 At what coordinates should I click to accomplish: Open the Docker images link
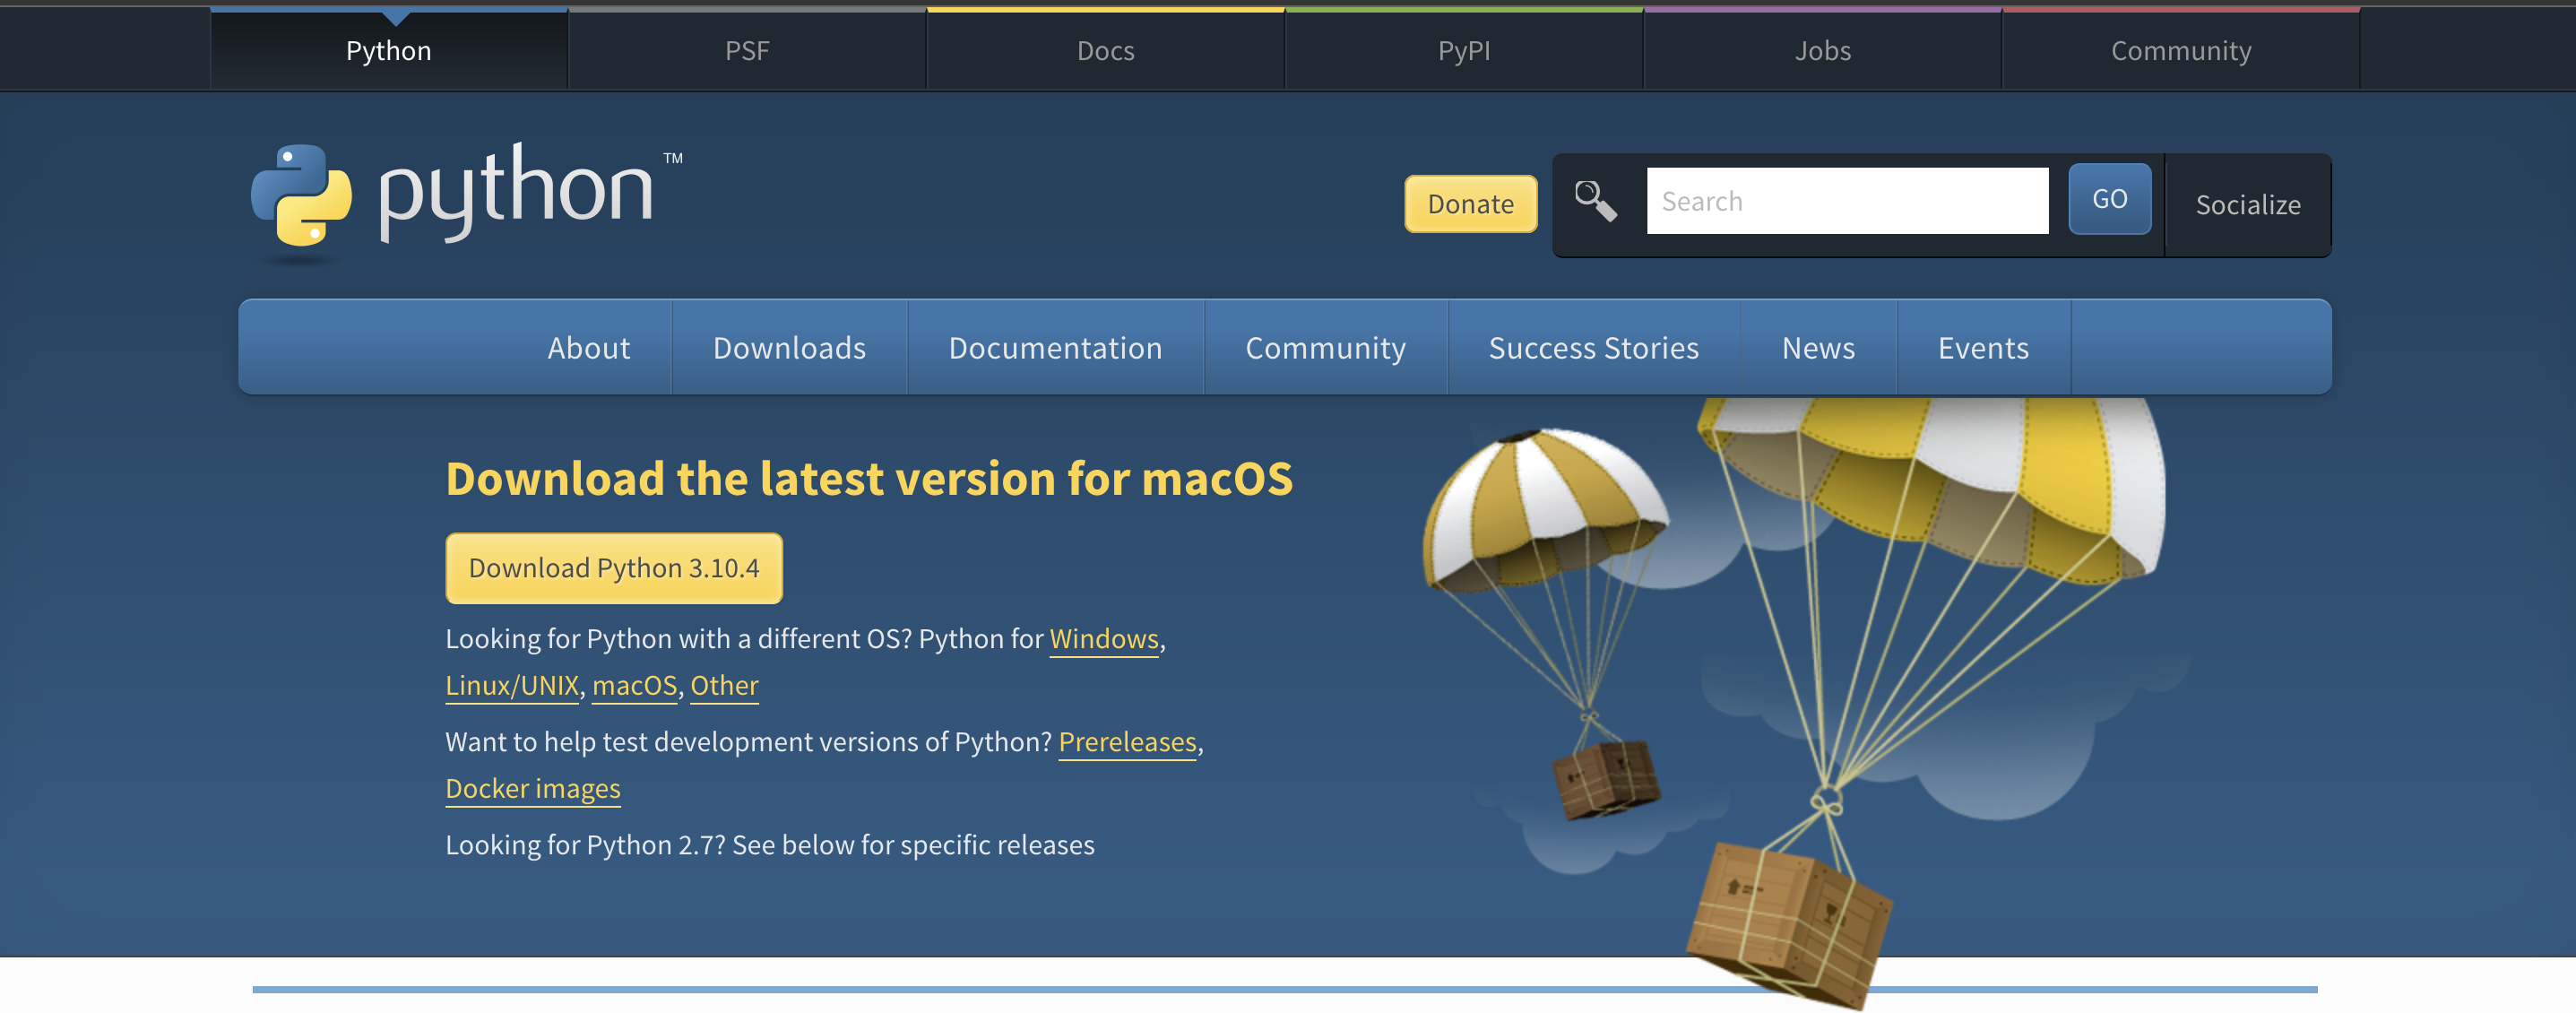point(532,789)
